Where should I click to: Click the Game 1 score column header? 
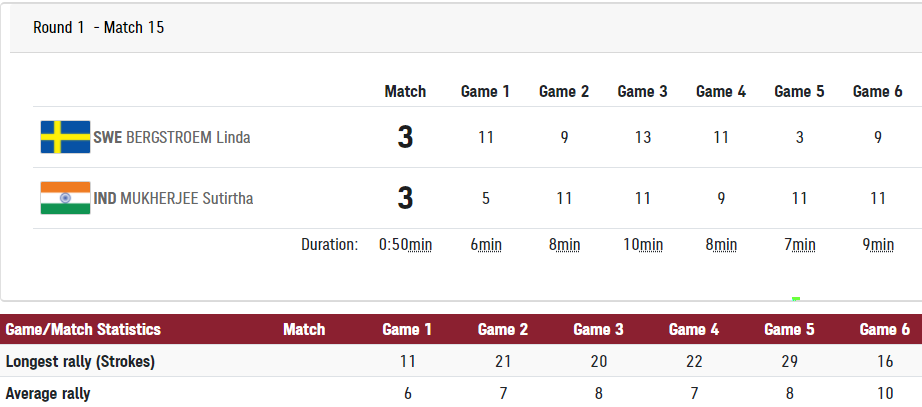(x=485, y=92)
